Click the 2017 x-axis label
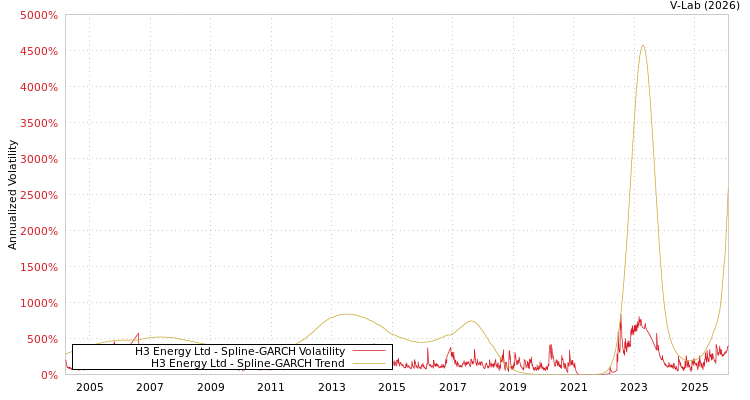This screenshot has width=750, height=400. click(452, 387)
